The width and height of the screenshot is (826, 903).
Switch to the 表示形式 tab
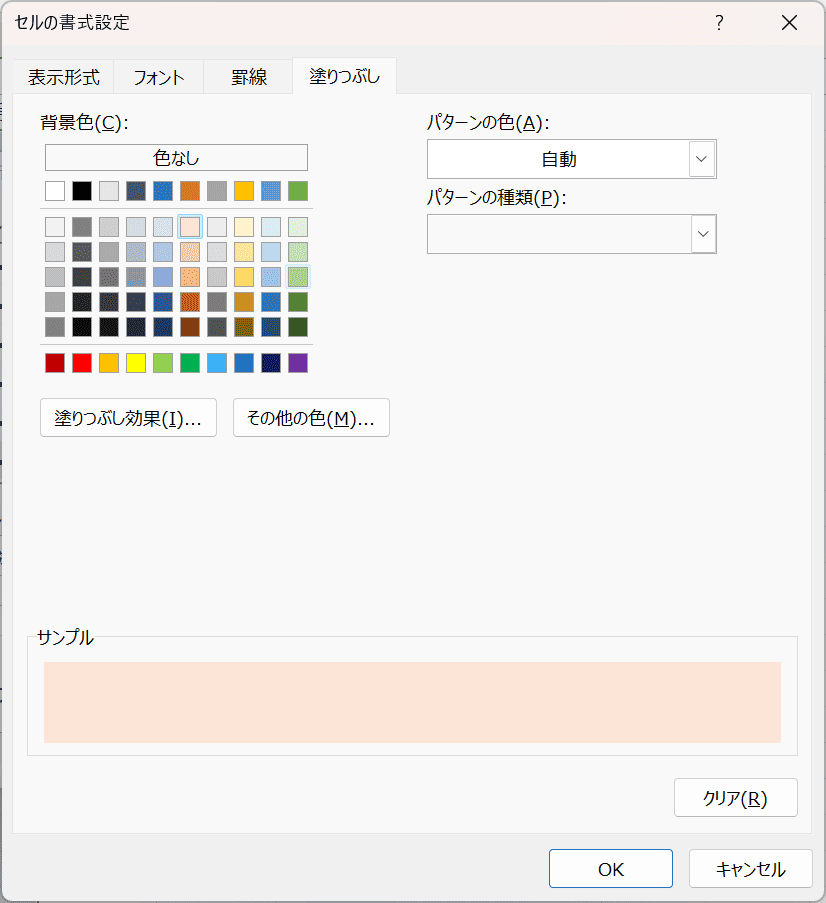64,77
